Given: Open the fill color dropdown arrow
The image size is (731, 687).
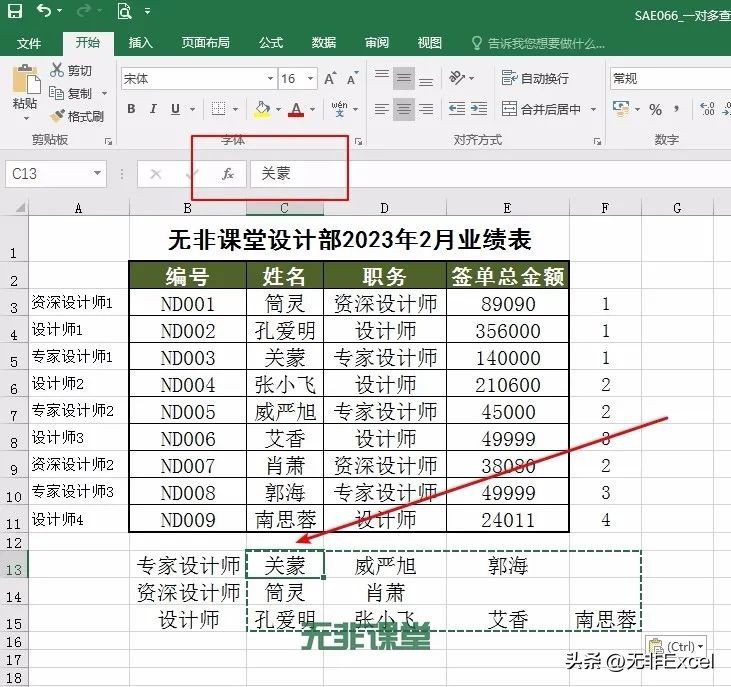Looking at the screenshot, I should (278, 110).
